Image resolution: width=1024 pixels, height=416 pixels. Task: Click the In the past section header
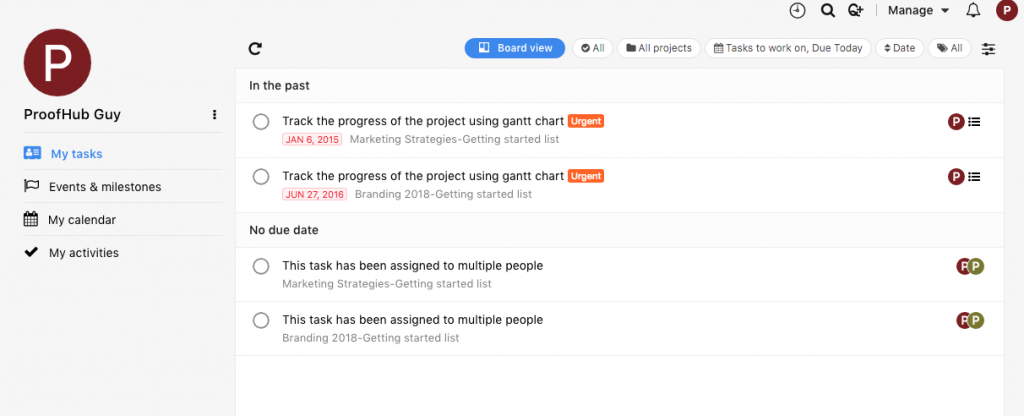(280, 86)
